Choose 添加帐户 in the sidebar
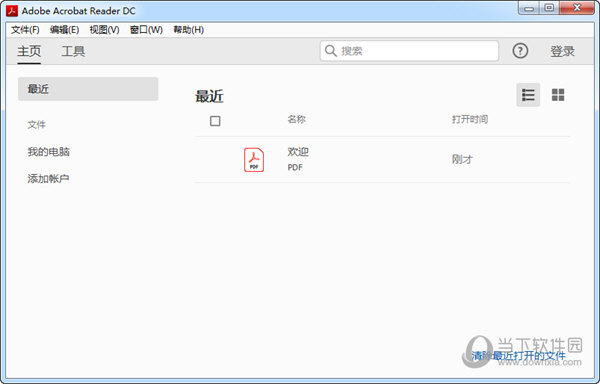 coord(48,178)
